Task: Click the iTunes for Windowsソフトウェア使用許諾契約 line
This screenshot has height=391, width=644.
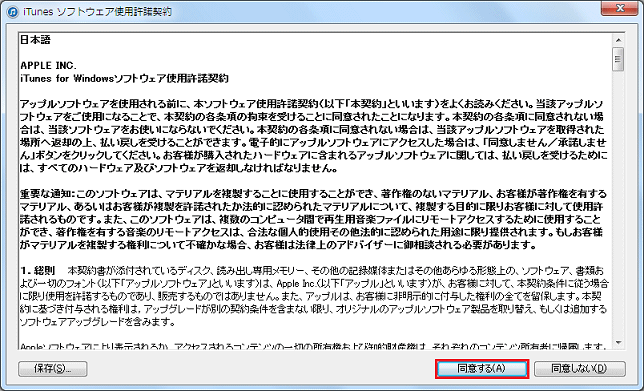Action: pyautogui.click(x=124, y=78)
